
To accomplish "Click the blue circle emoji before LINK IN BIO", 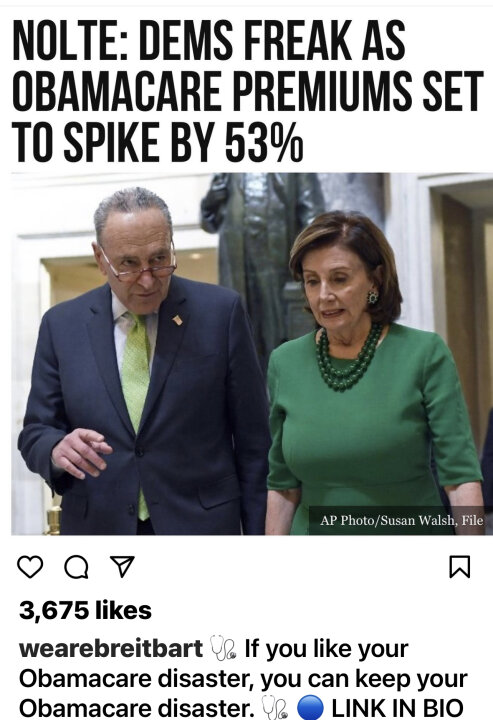I will point(310,707).
